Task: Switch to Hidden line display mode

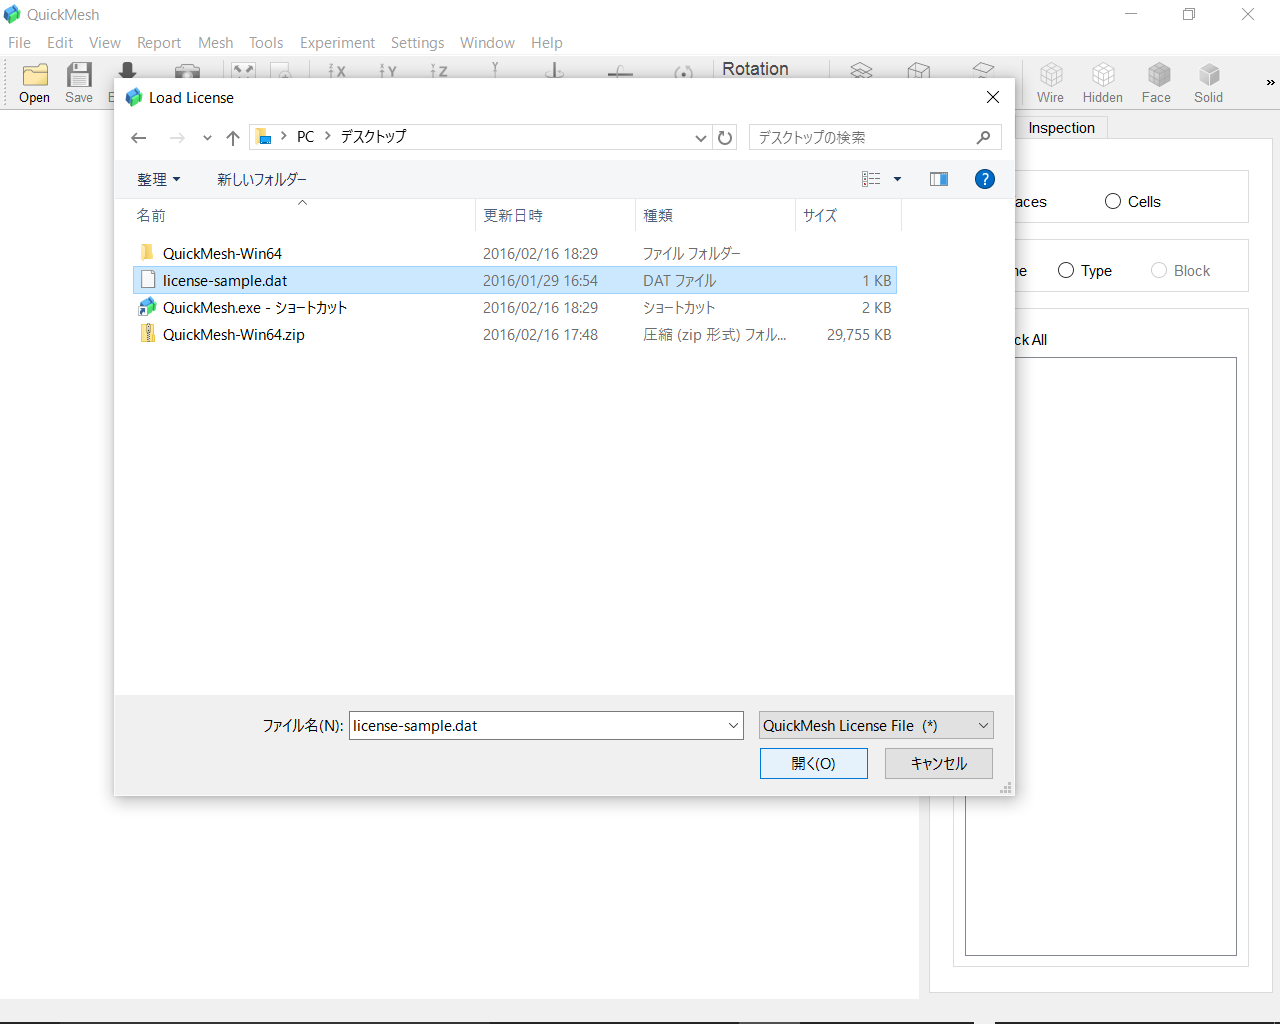Action: tap(1102, 83)
